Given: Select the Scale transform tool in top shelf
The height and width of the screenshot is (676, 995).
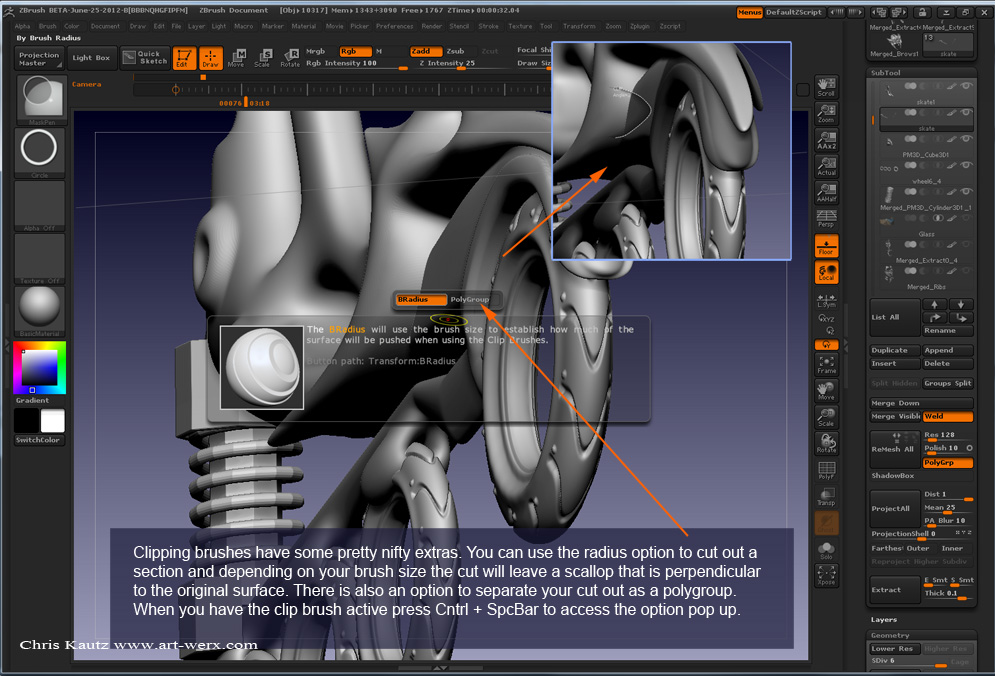Looking at the screenshot, I should click(x=263, y=58).
